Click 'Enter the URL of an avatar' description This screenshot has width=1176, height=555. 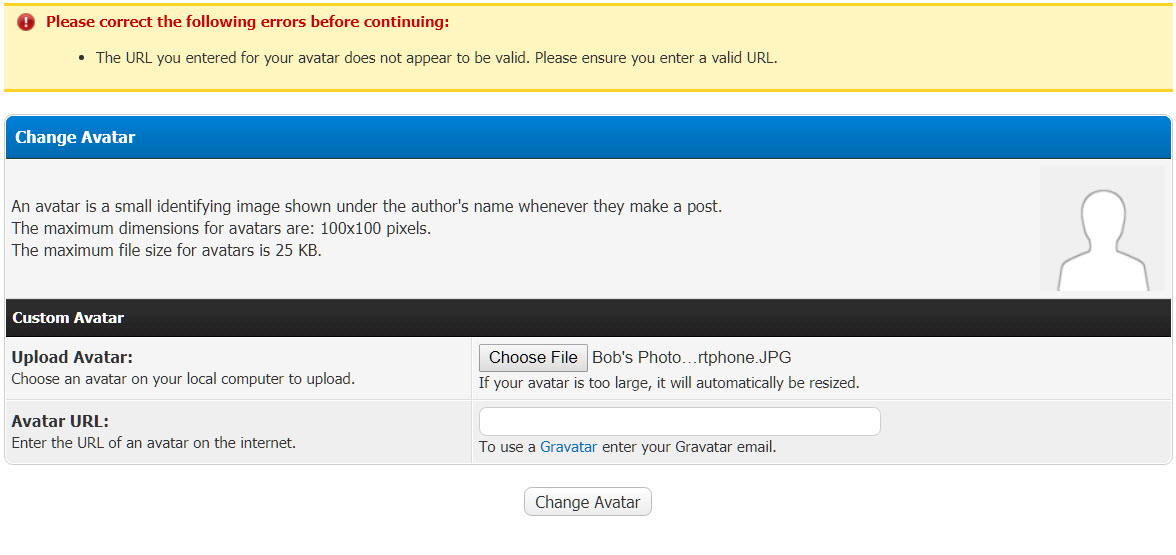(153, 443)
